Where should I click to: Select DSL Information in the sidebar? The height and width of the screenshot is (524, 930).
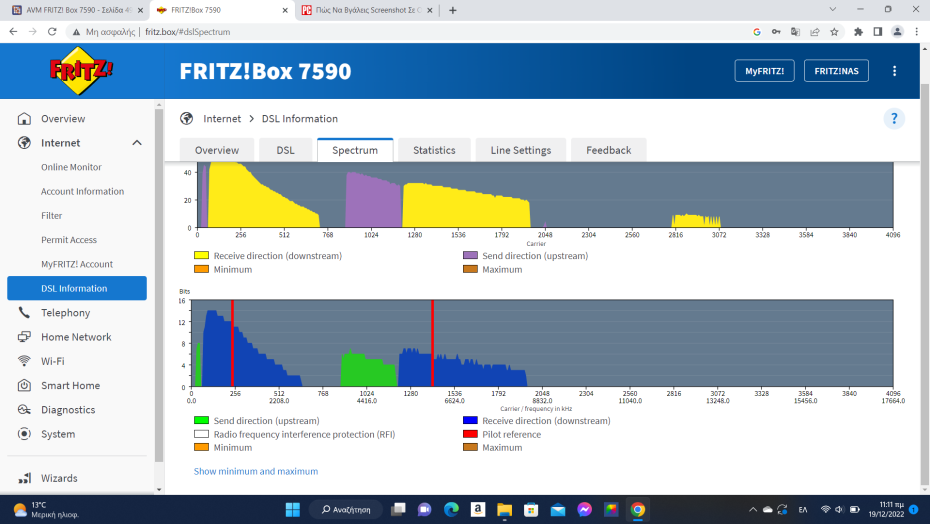click(x=77, y=288)
